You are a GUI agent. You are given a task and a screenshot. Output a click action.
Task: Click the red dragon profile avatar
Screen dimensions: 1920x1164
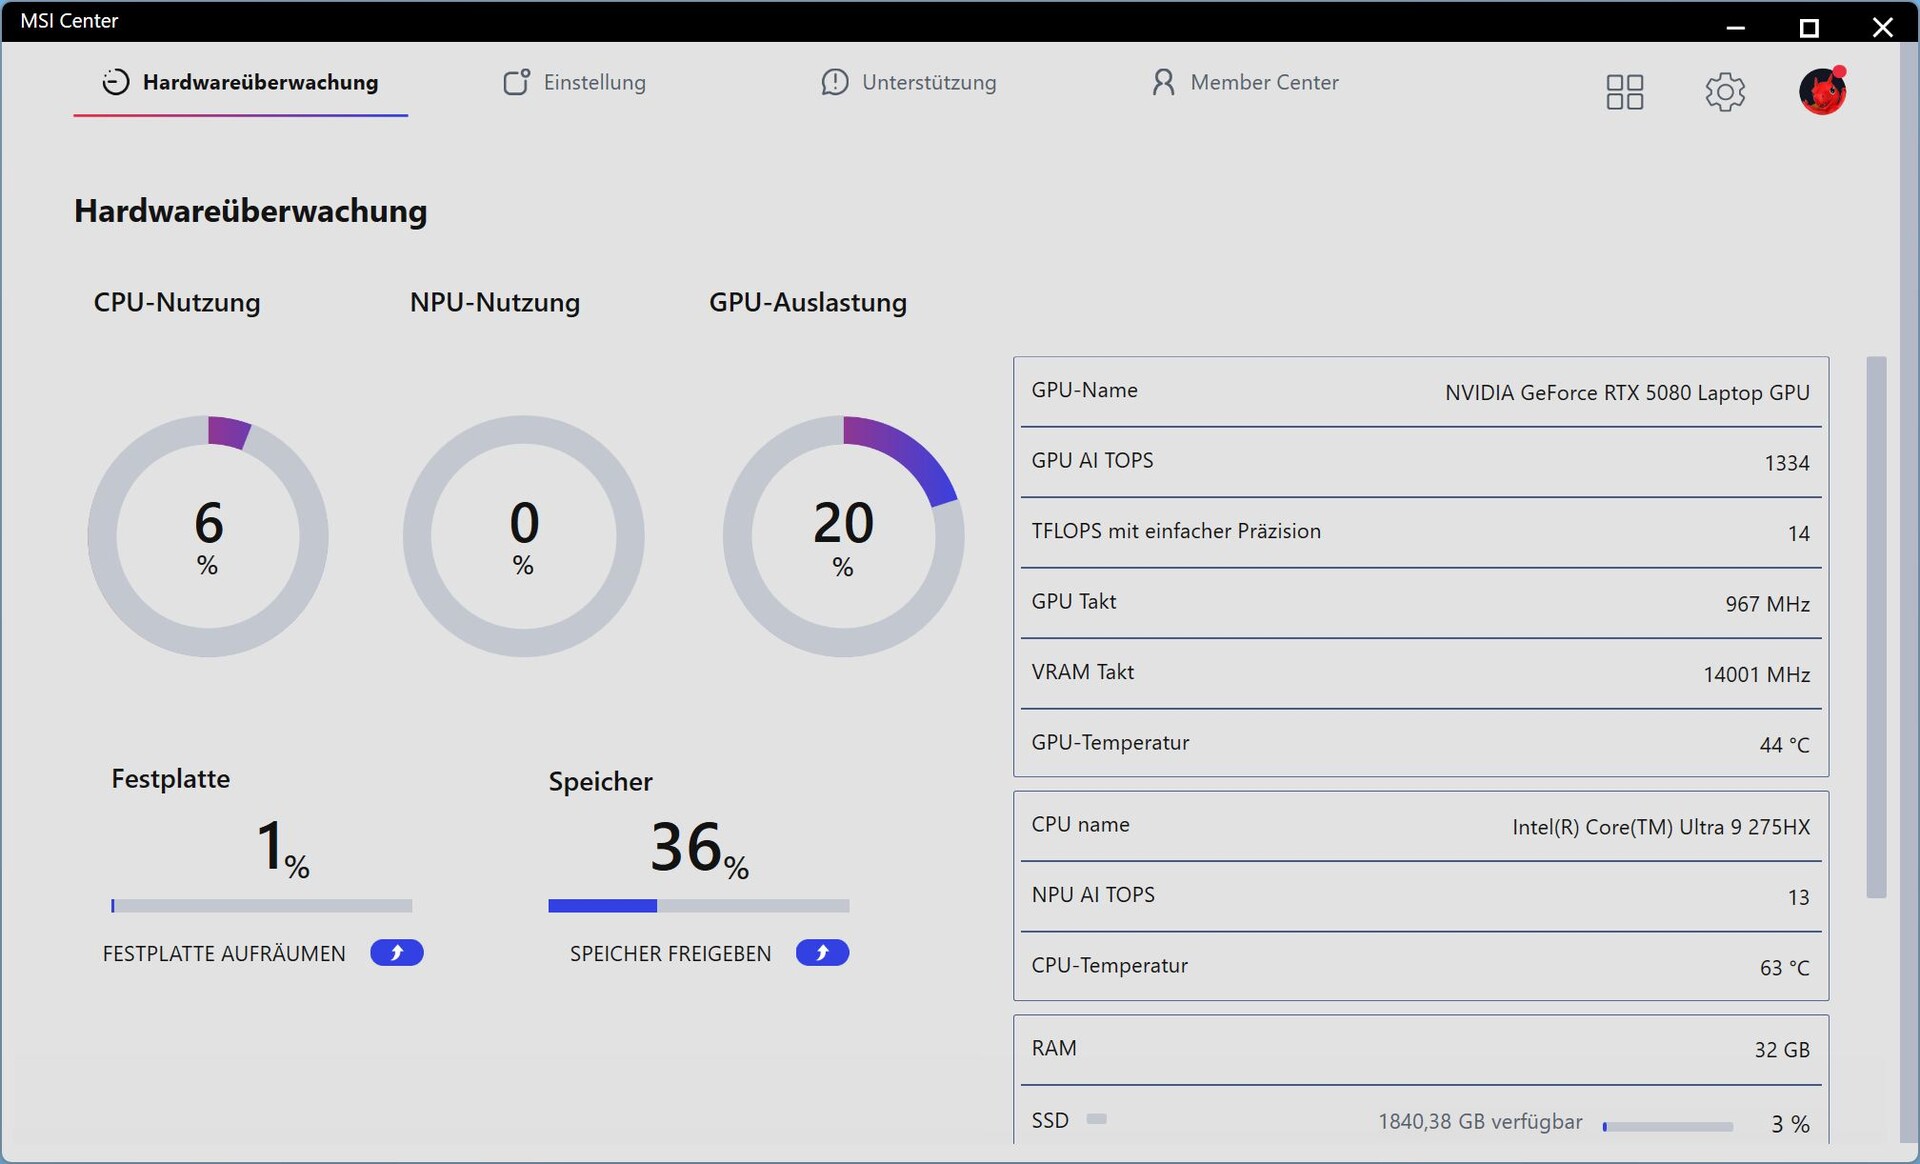click(x=1821, y=92)
